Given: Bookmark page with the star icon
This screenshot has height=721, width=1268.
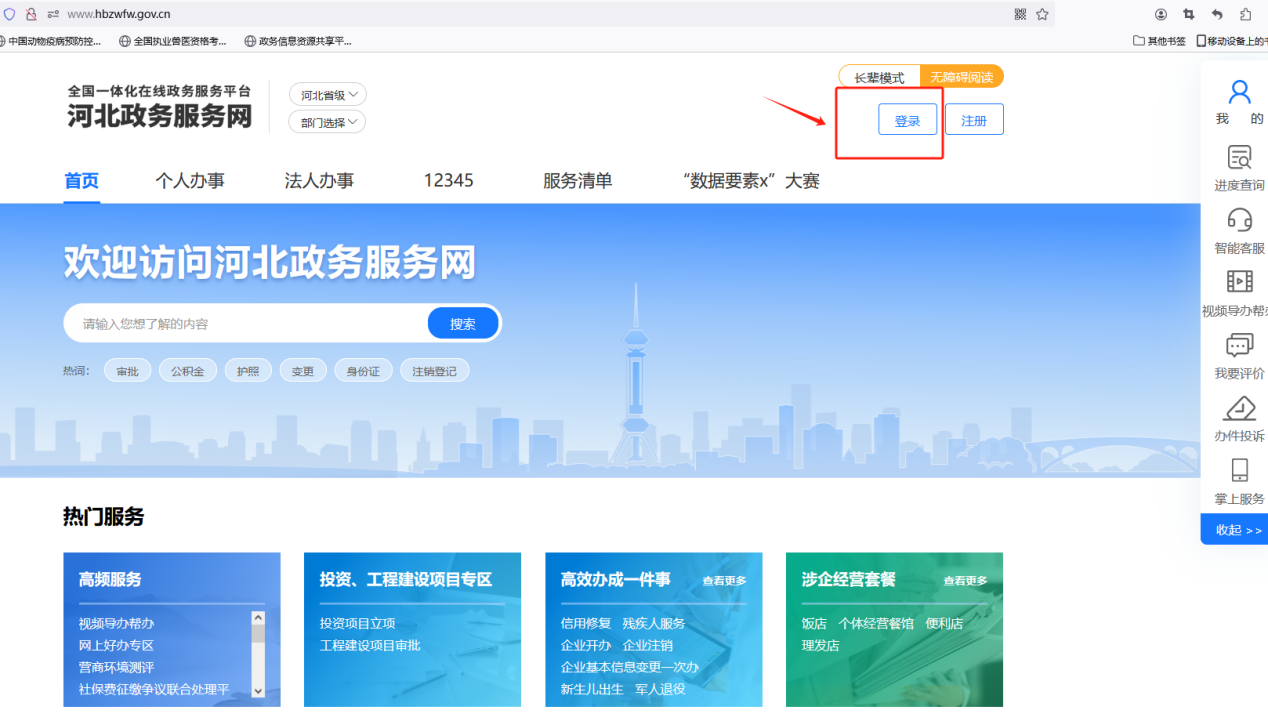Looking at the screenshot, I should click(1042, 14).
